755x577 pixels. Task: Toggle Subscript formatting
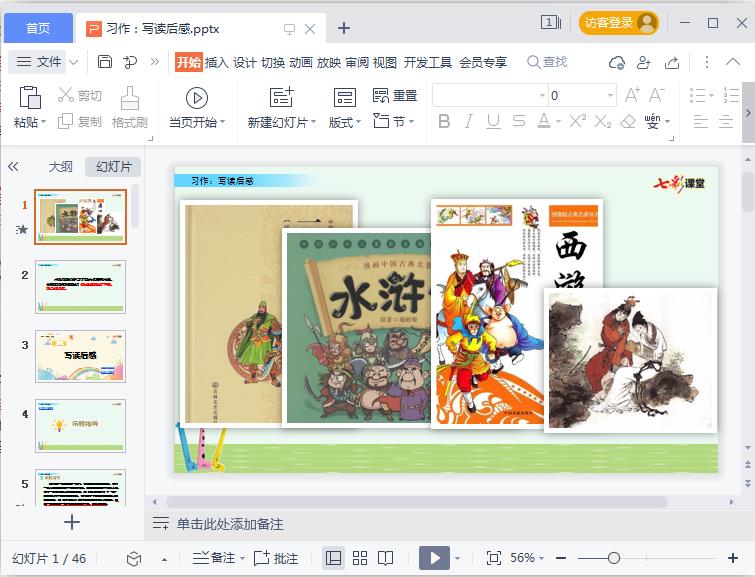point(602,121)
